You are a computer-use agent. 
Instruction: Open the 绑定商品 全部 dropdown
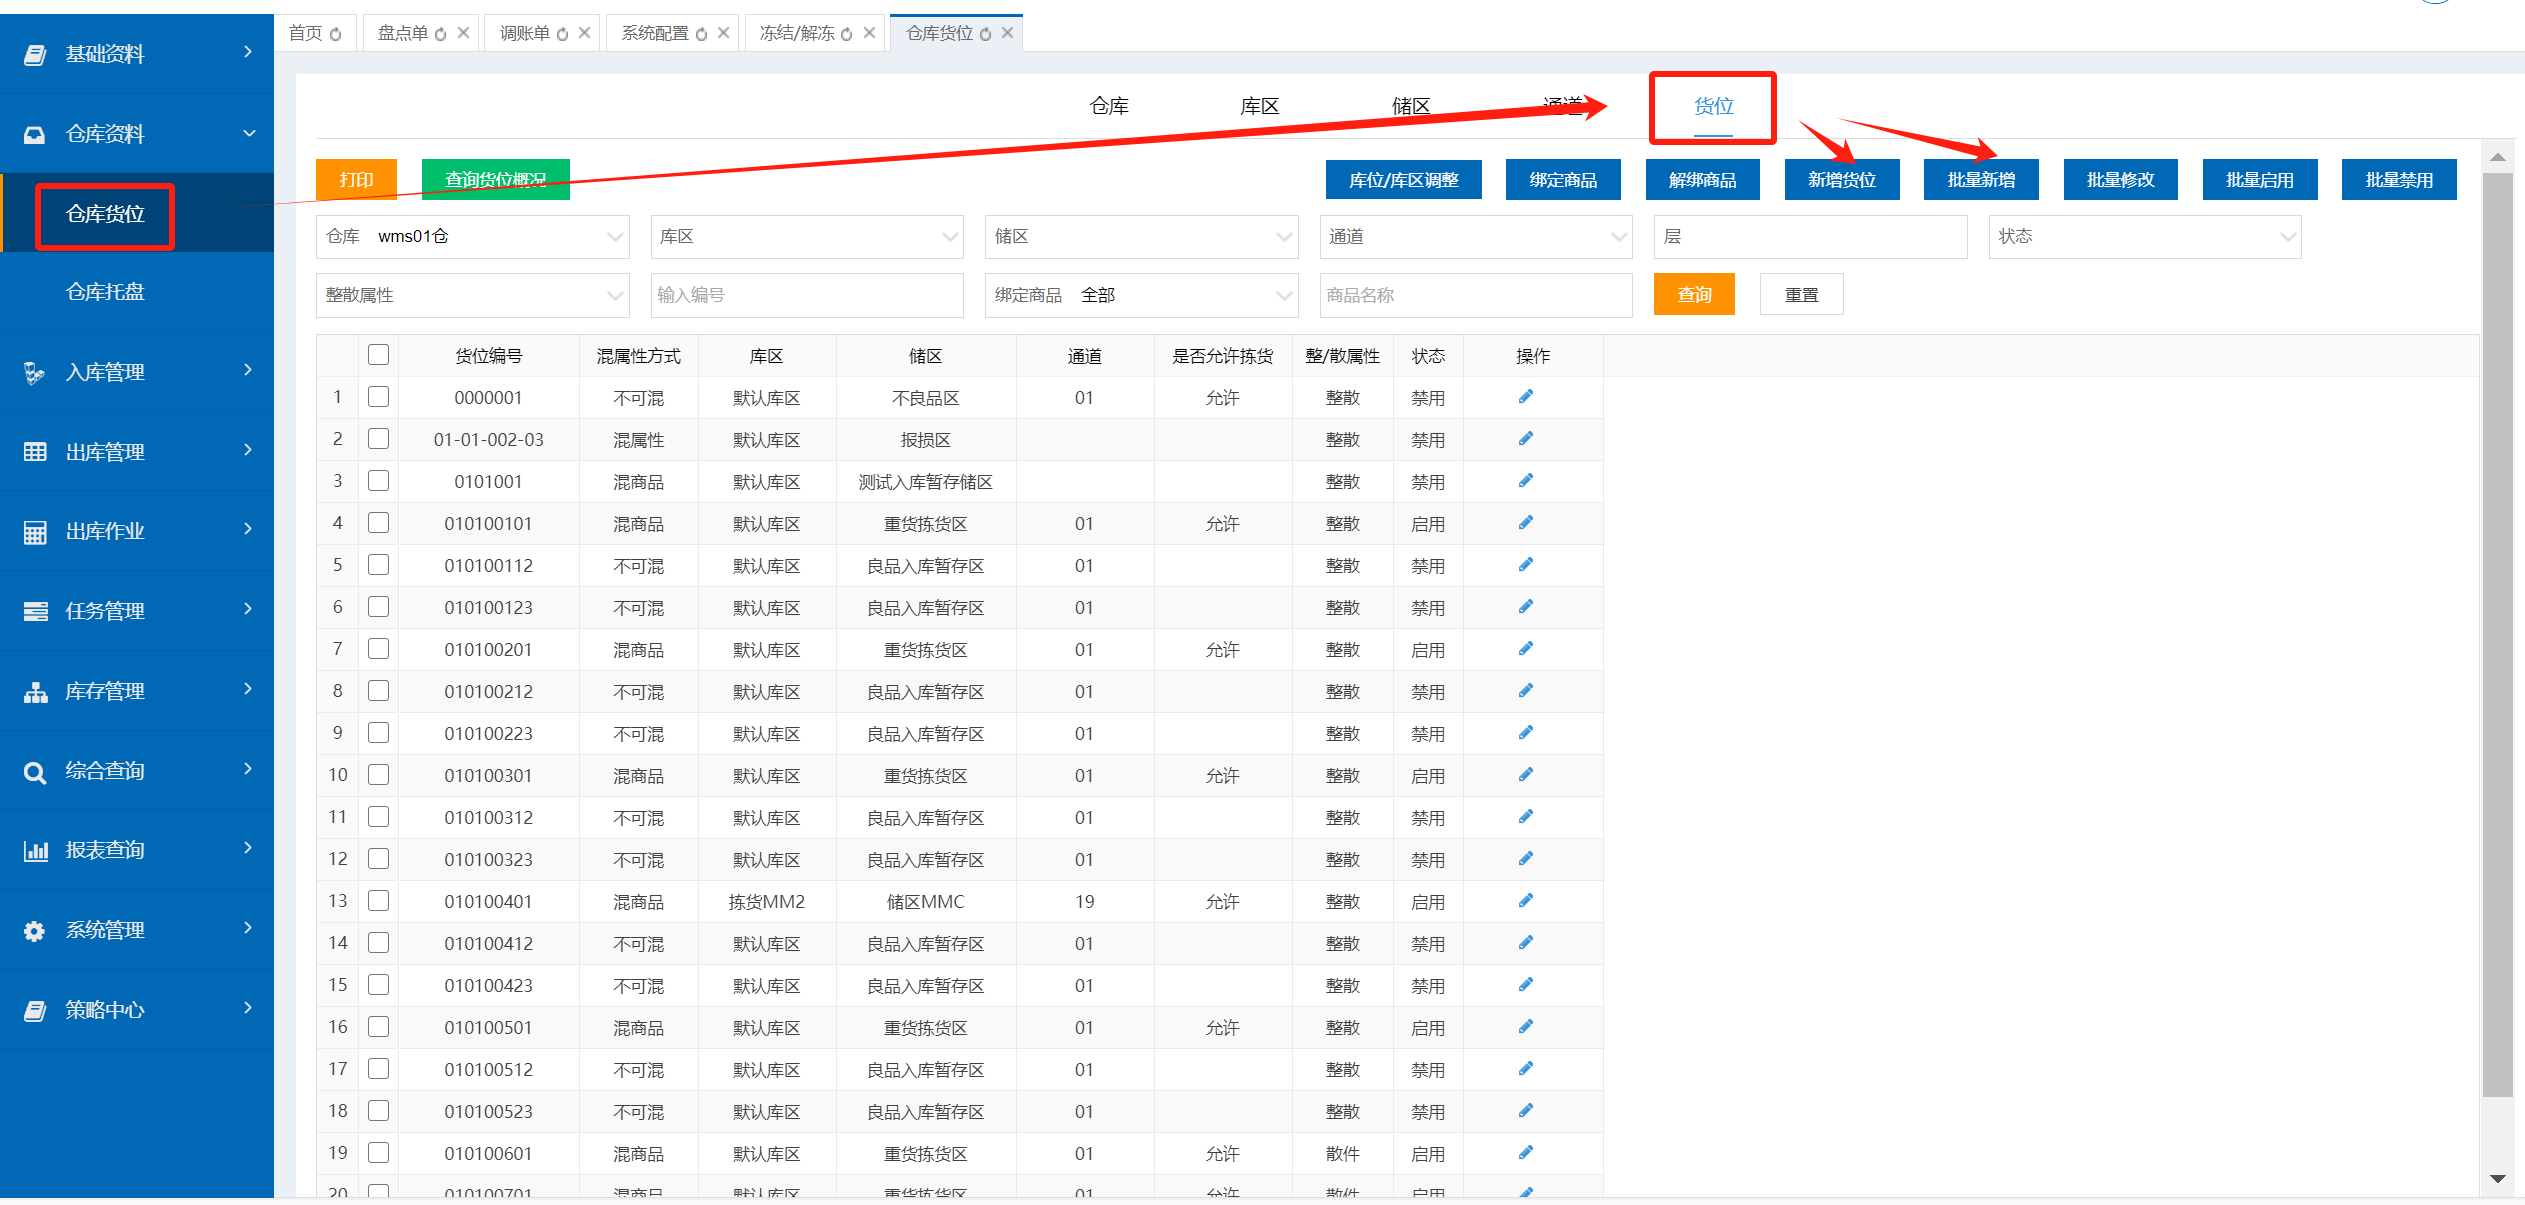pyautogui.click(x=1140, y=295)
